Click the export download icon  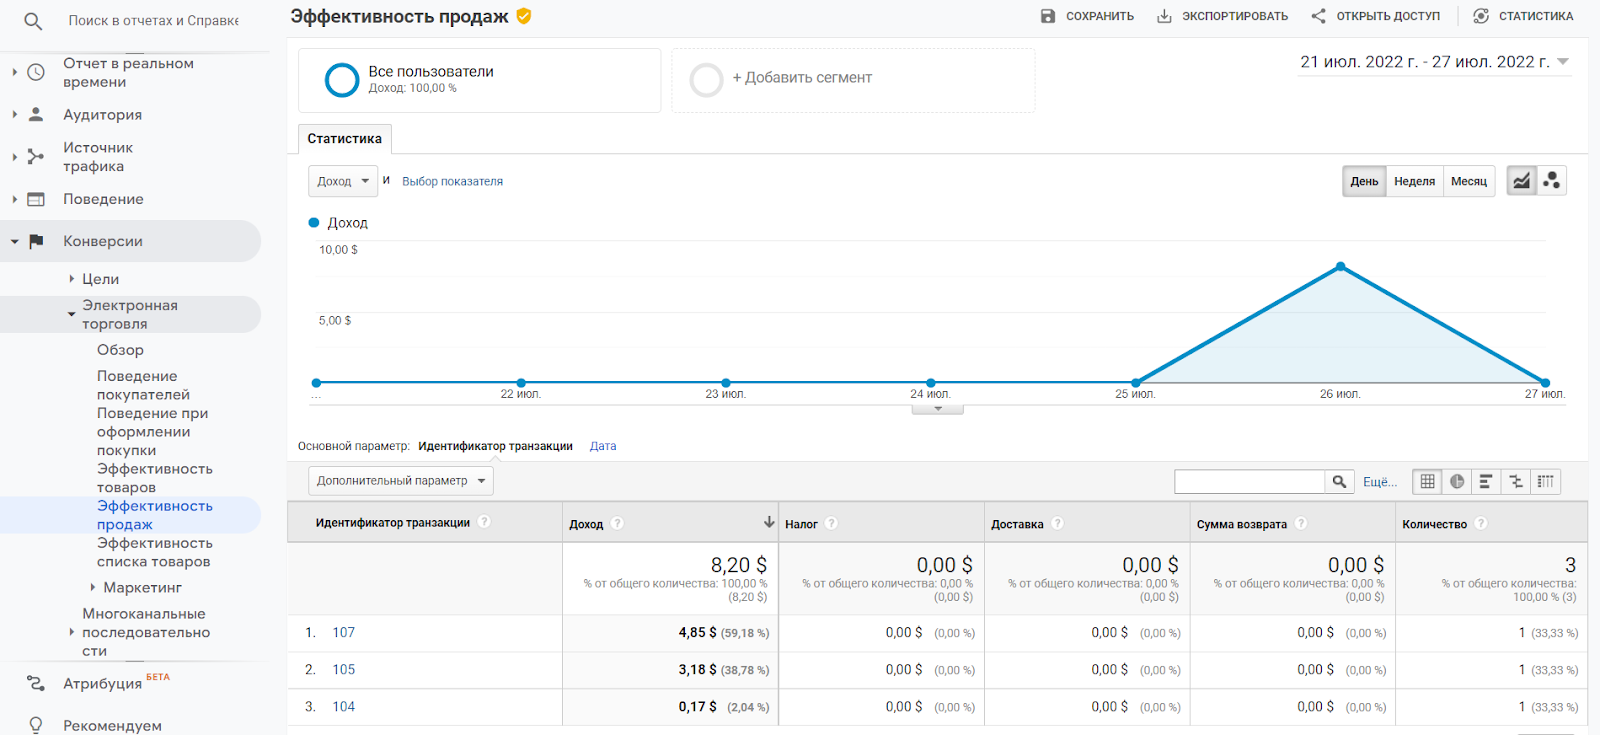1164,16
